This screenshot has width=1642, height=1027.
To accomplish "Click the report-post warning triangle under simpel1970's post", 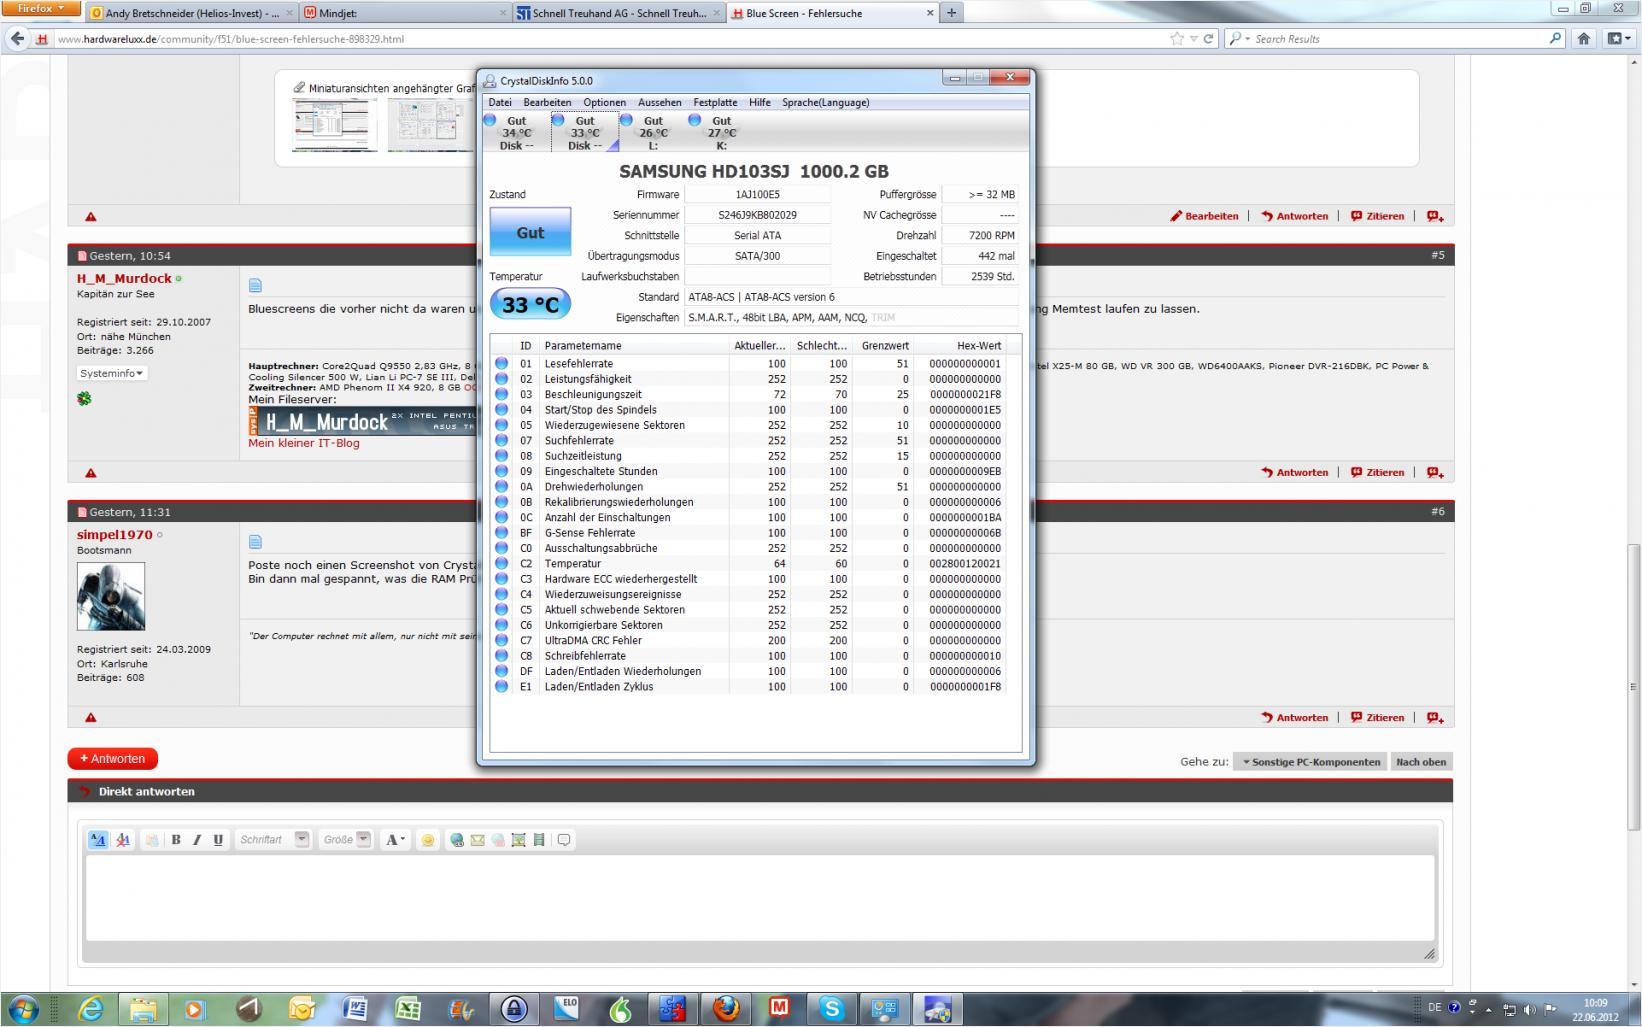I will [x=91, y=717].
